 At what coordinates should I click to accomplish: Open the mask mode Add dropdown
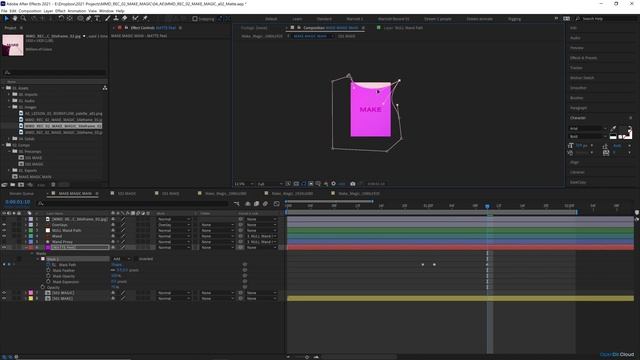click(x=122, y=259)
